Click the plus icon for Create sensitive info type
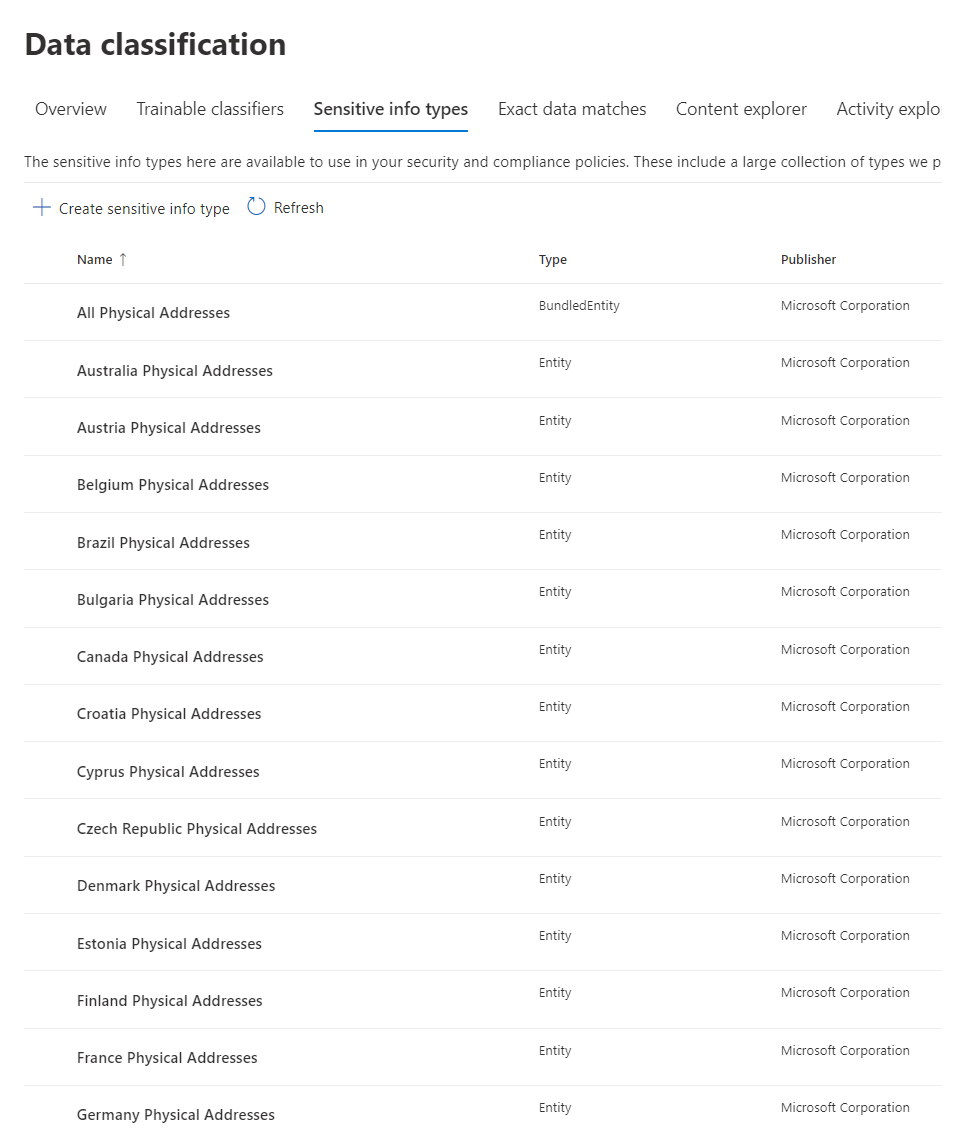 (x=41, y=208)
